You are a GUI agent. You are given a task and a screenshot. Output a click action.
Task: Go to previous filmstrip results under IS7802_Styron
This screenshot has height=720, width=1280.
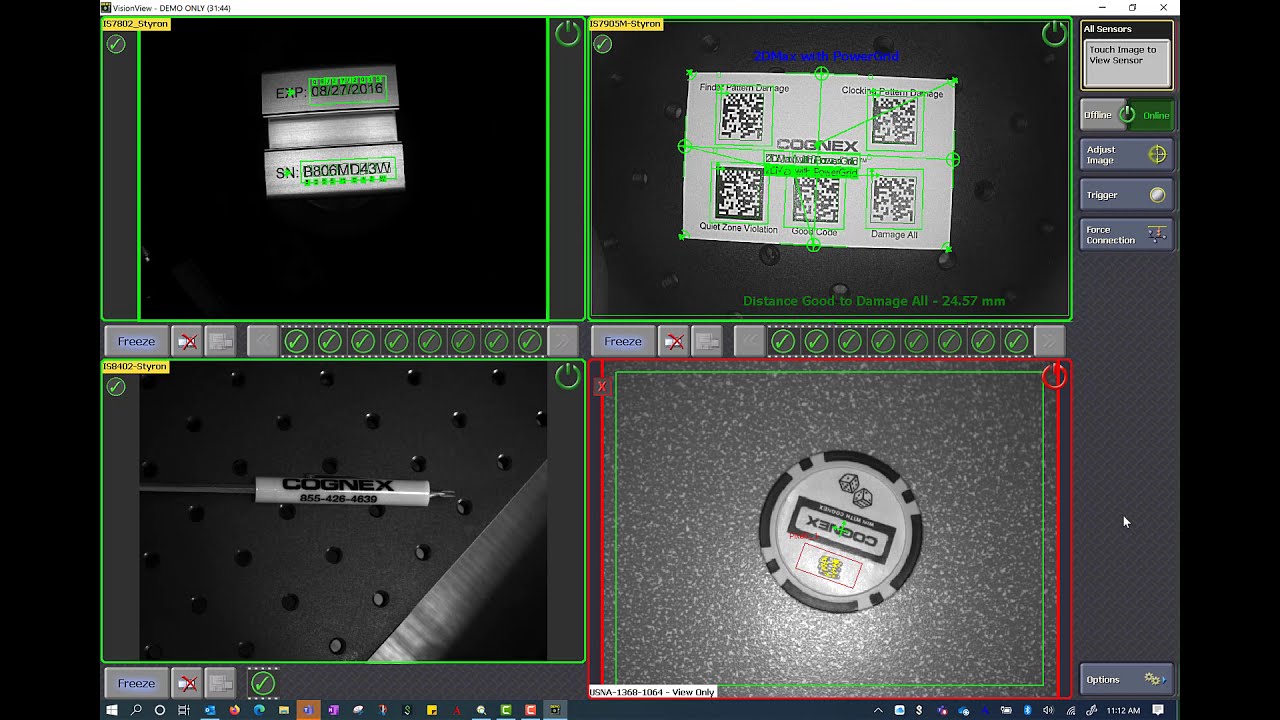(x=263, y=341)
